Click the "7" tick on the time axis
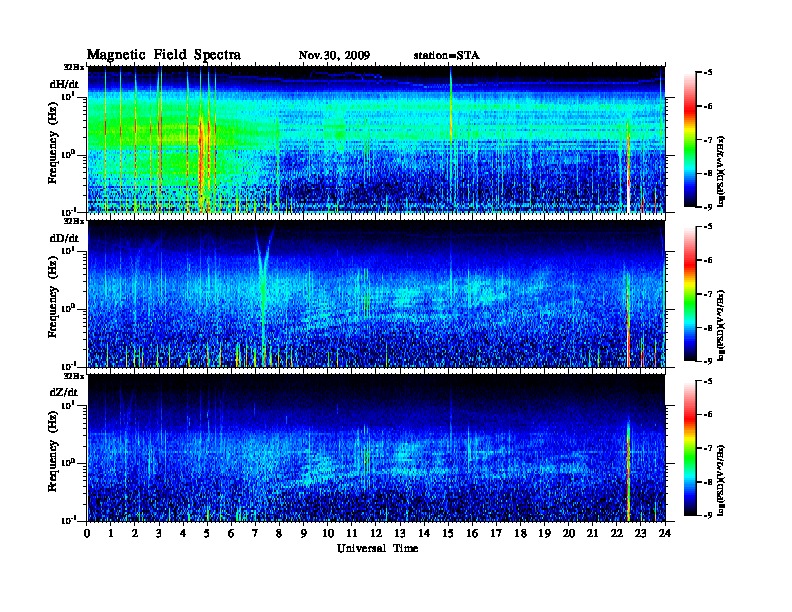 tap(256, 534)
